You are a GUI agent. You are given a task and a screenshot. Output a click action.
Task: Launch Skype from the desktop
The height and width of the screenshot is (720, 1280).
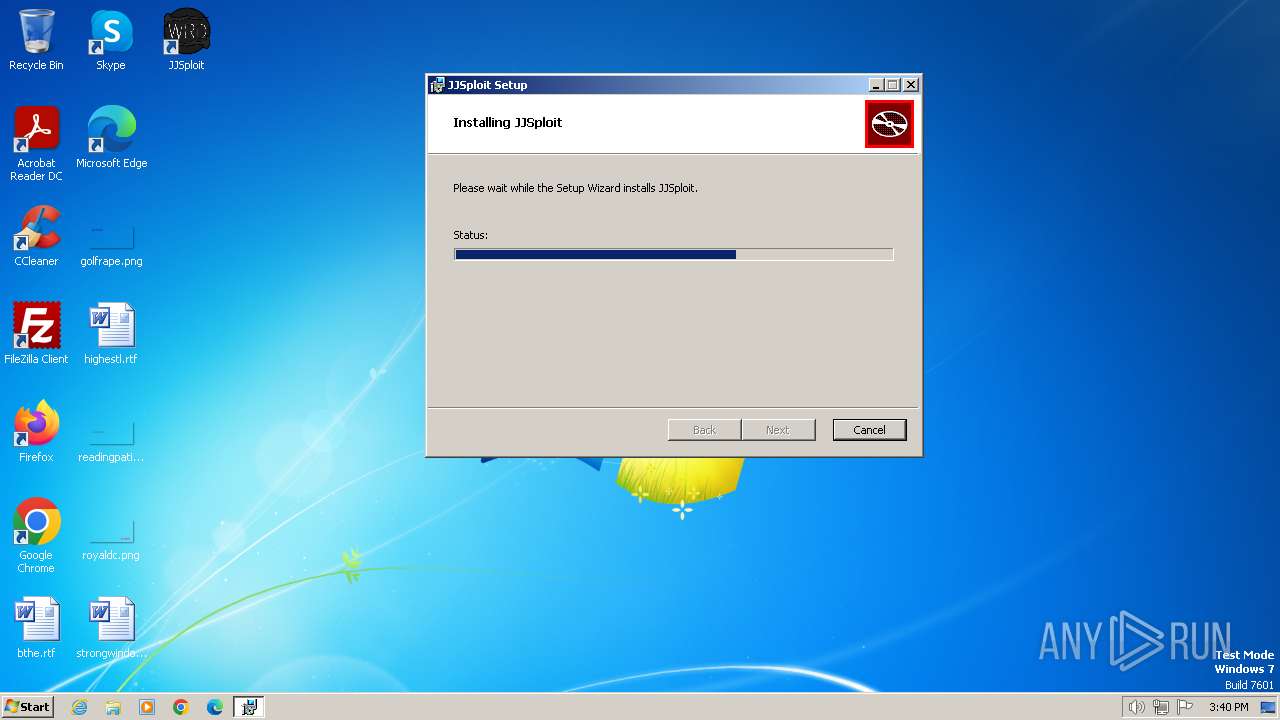111,40
